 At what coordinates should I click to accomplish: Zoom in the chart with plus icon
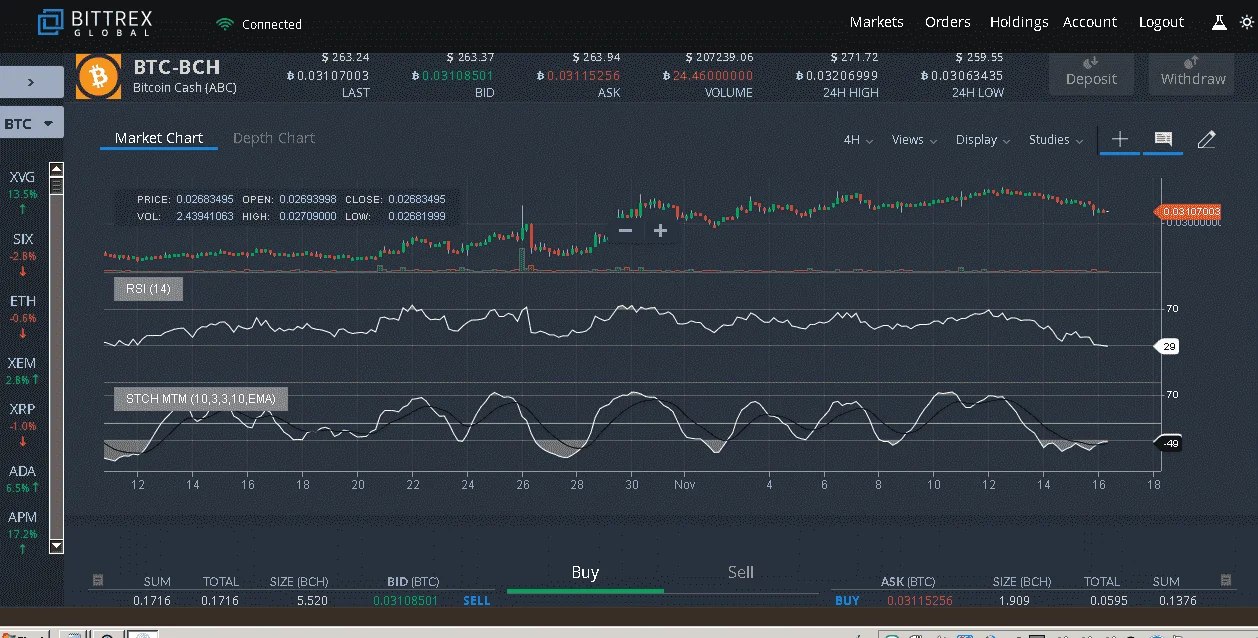[660, 231]
